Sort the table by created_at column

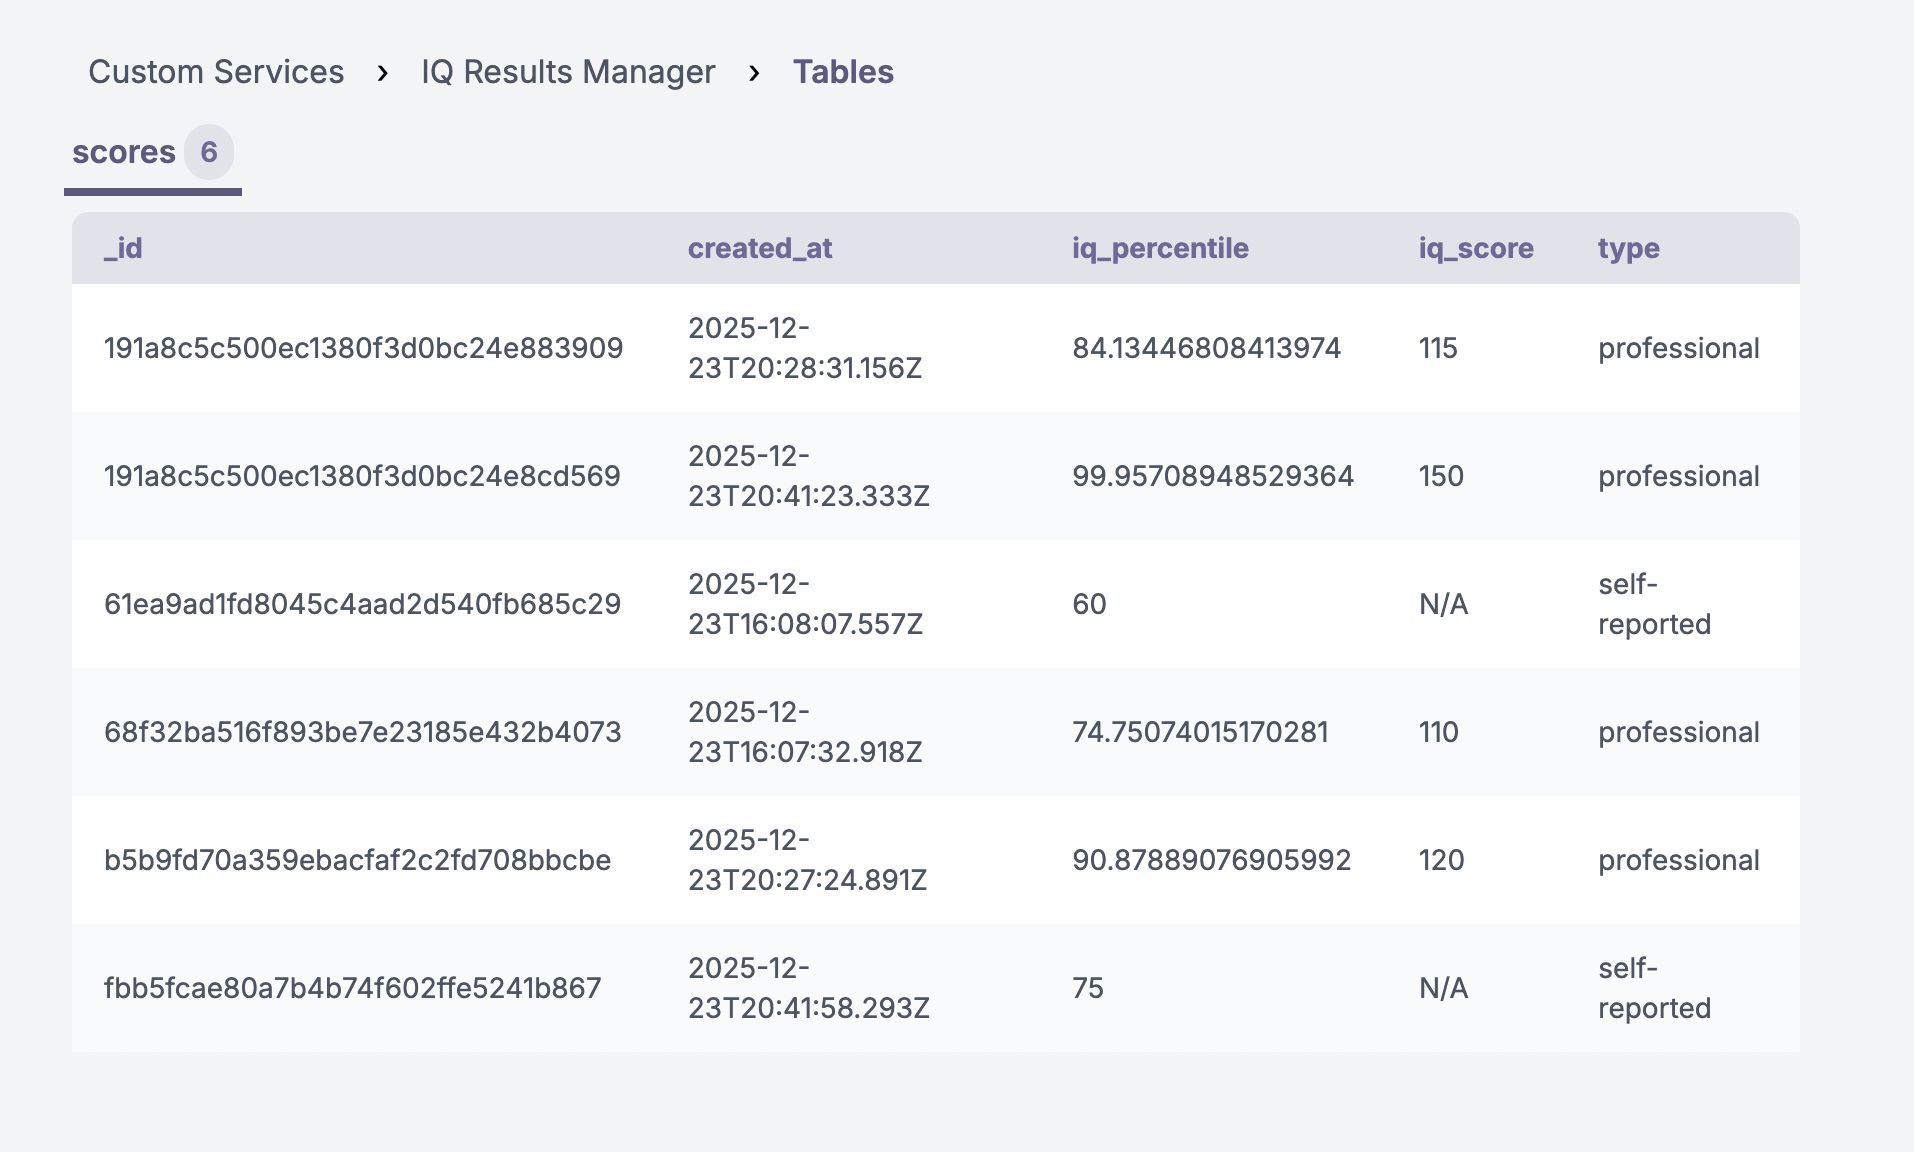pyautogui.click(x=759, y=248)
